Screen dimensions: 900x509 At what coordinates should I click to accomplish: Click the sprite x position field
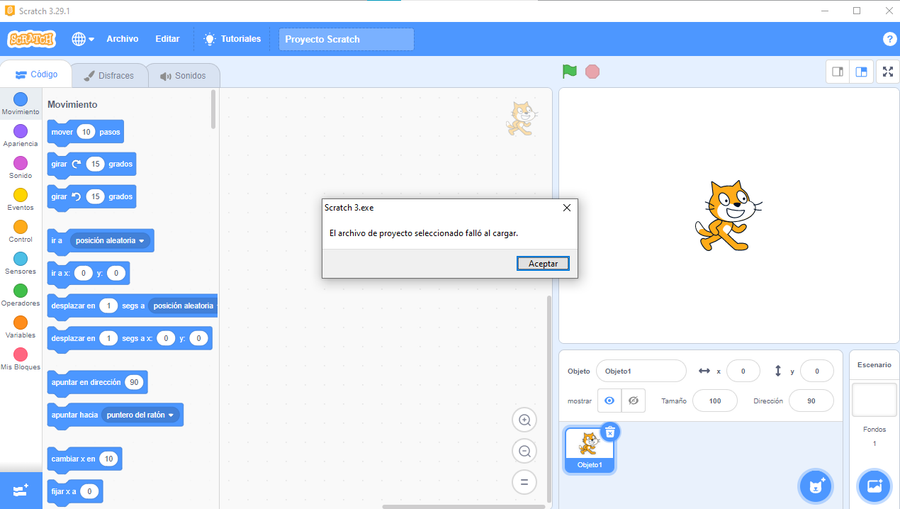[x=743, y=371]
